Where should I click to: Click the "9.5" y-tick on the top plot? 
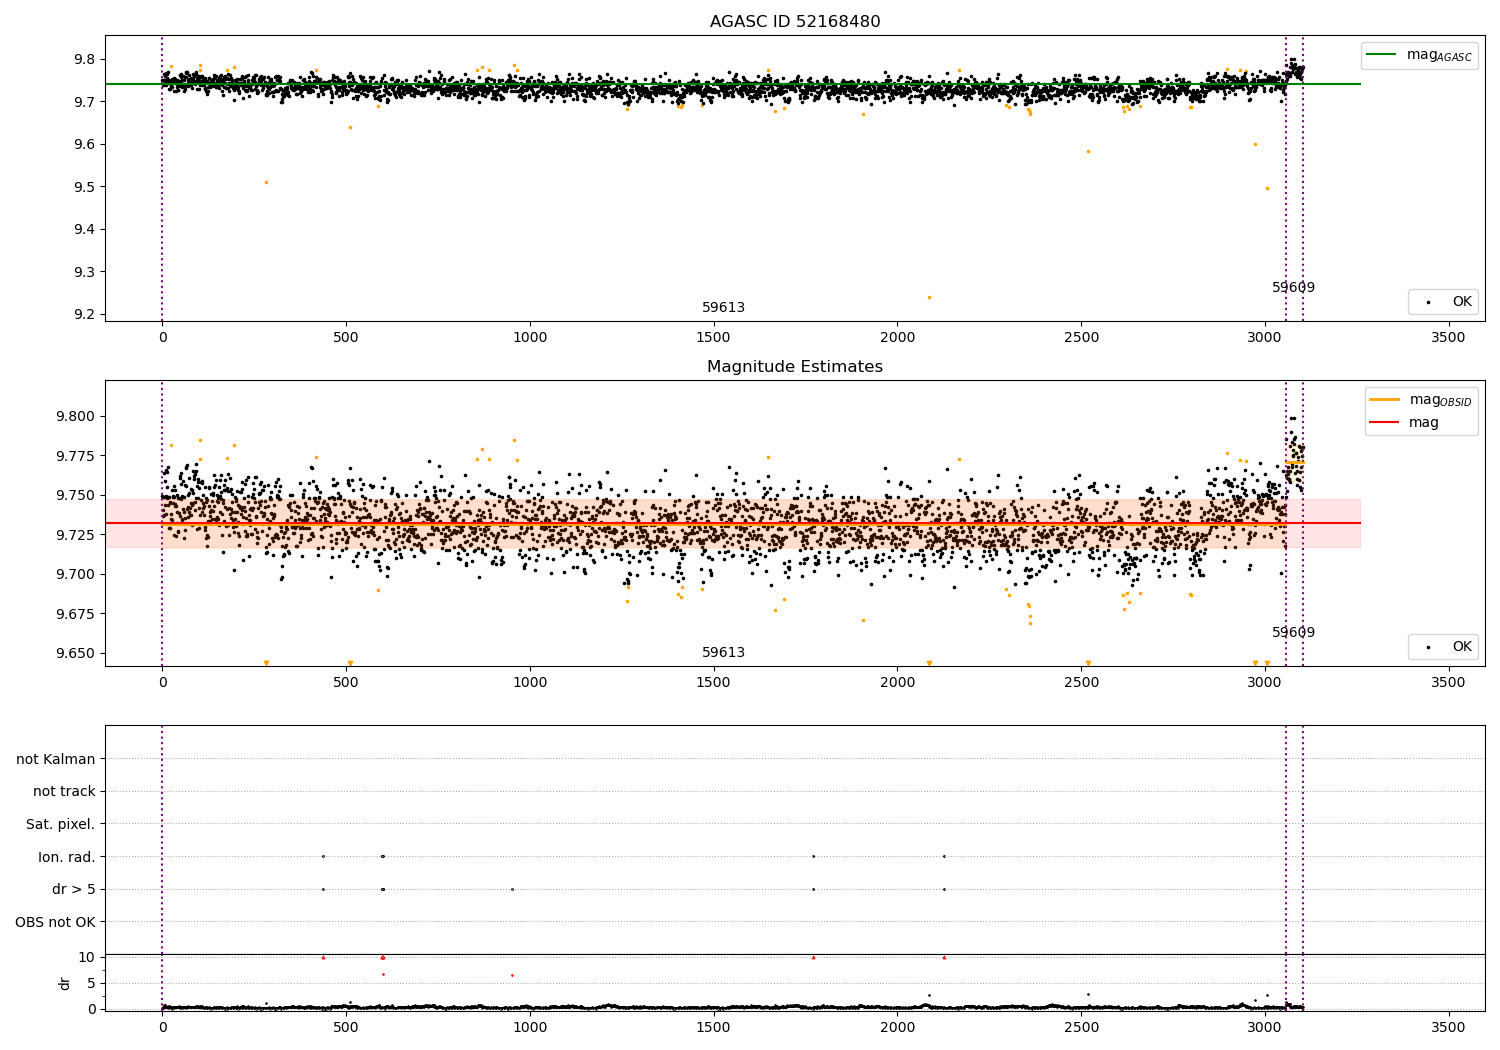tap(85, 187)
